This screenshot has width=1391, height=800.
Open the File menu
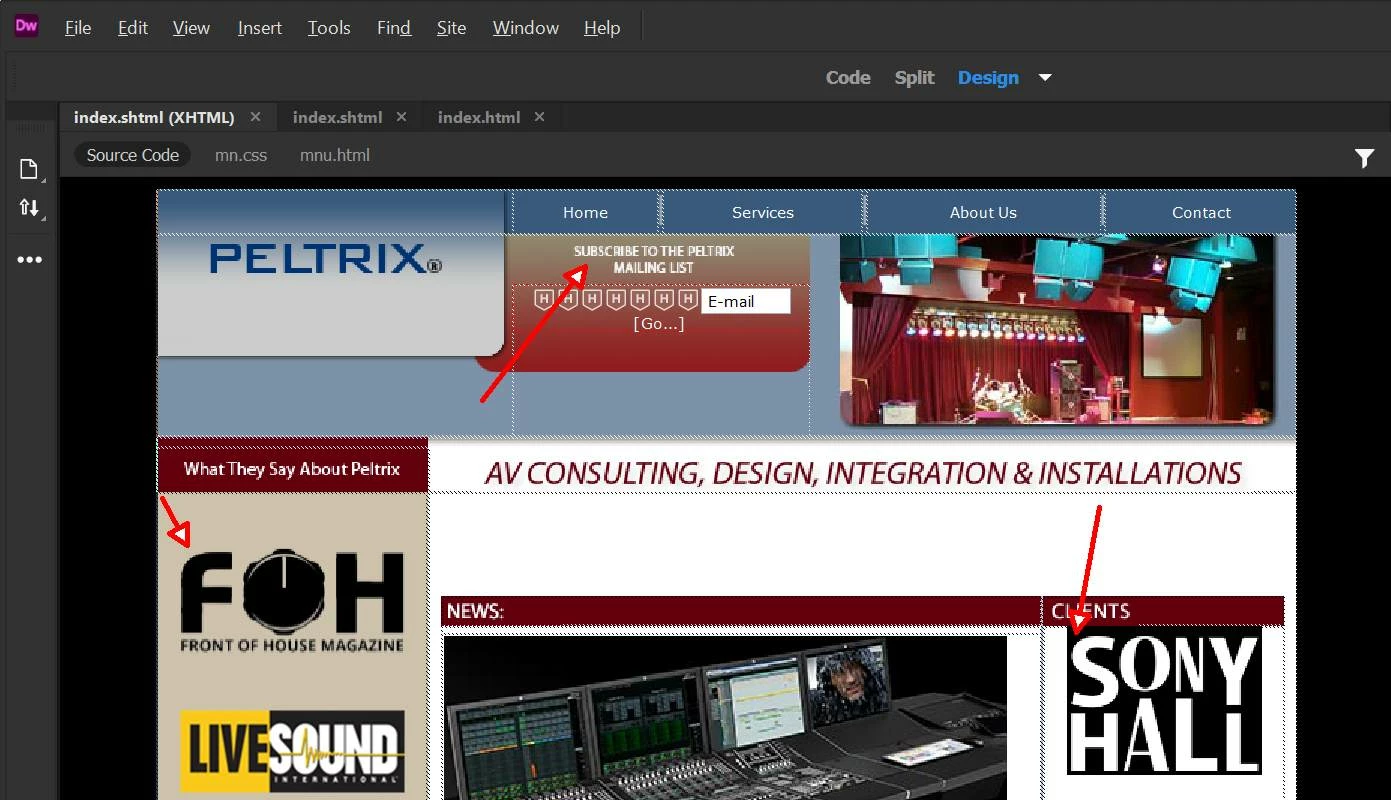[78, 28]
